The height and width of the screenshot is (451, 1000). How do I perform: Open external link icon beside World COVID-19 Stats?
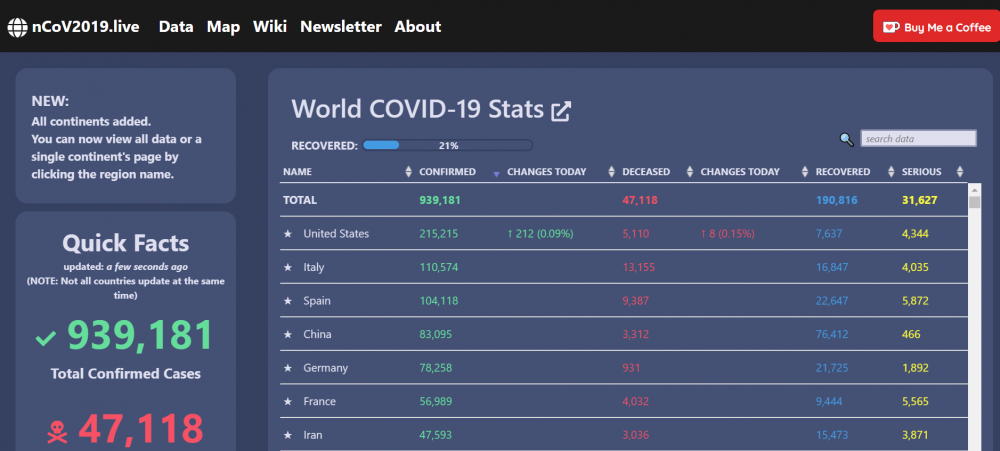[561, 111]
